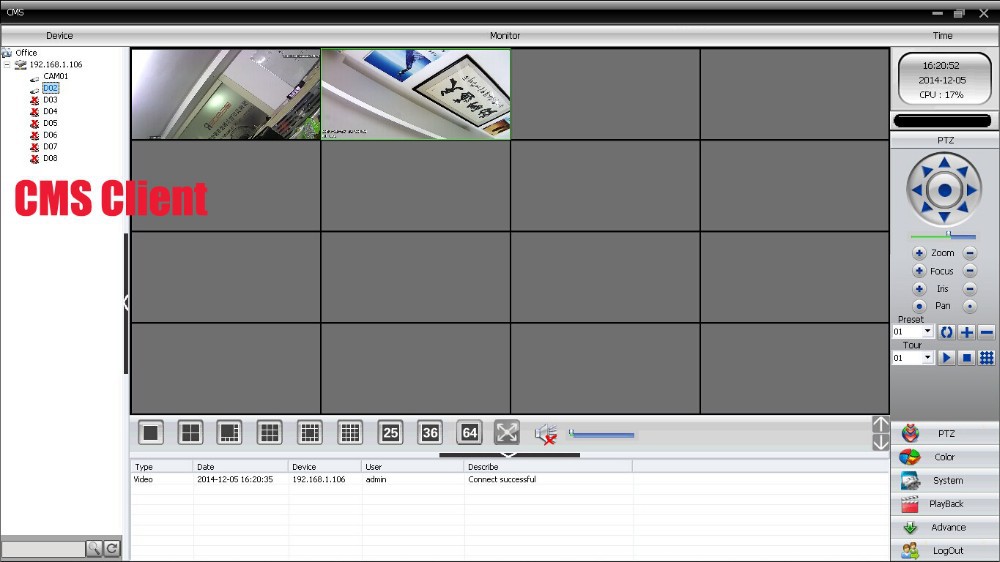Viewport: 1000px width, 562px height.
Task: Switch to nine-view layout
Action: click(x=270, y=433)
